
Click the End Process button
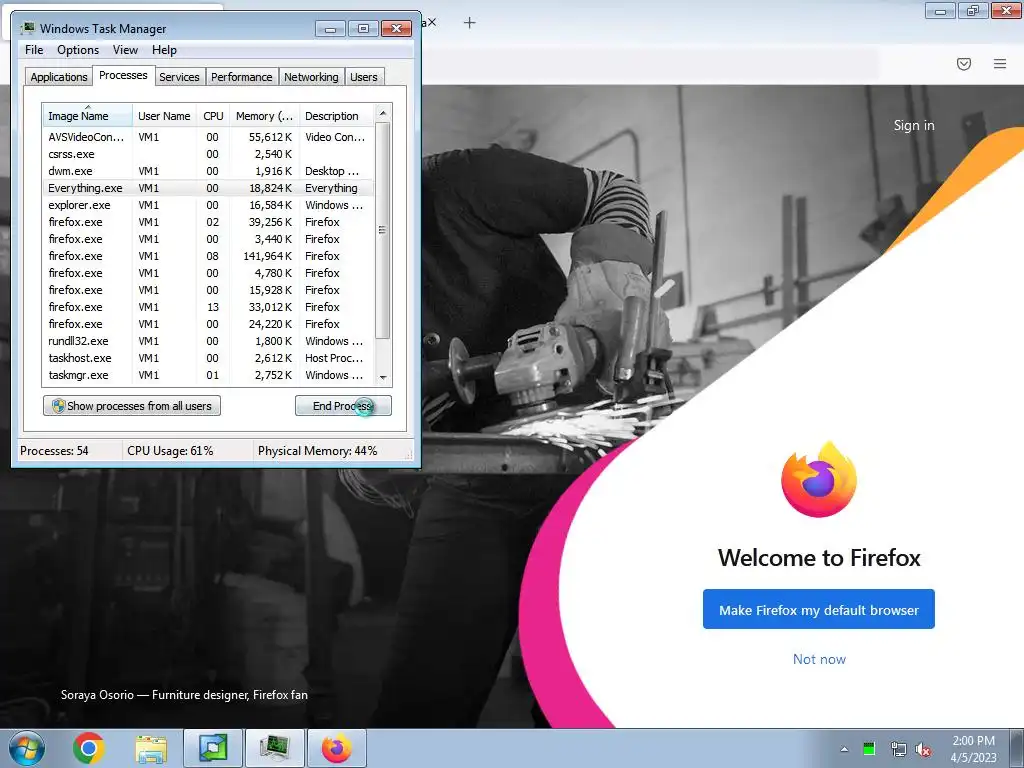[344, 406]
